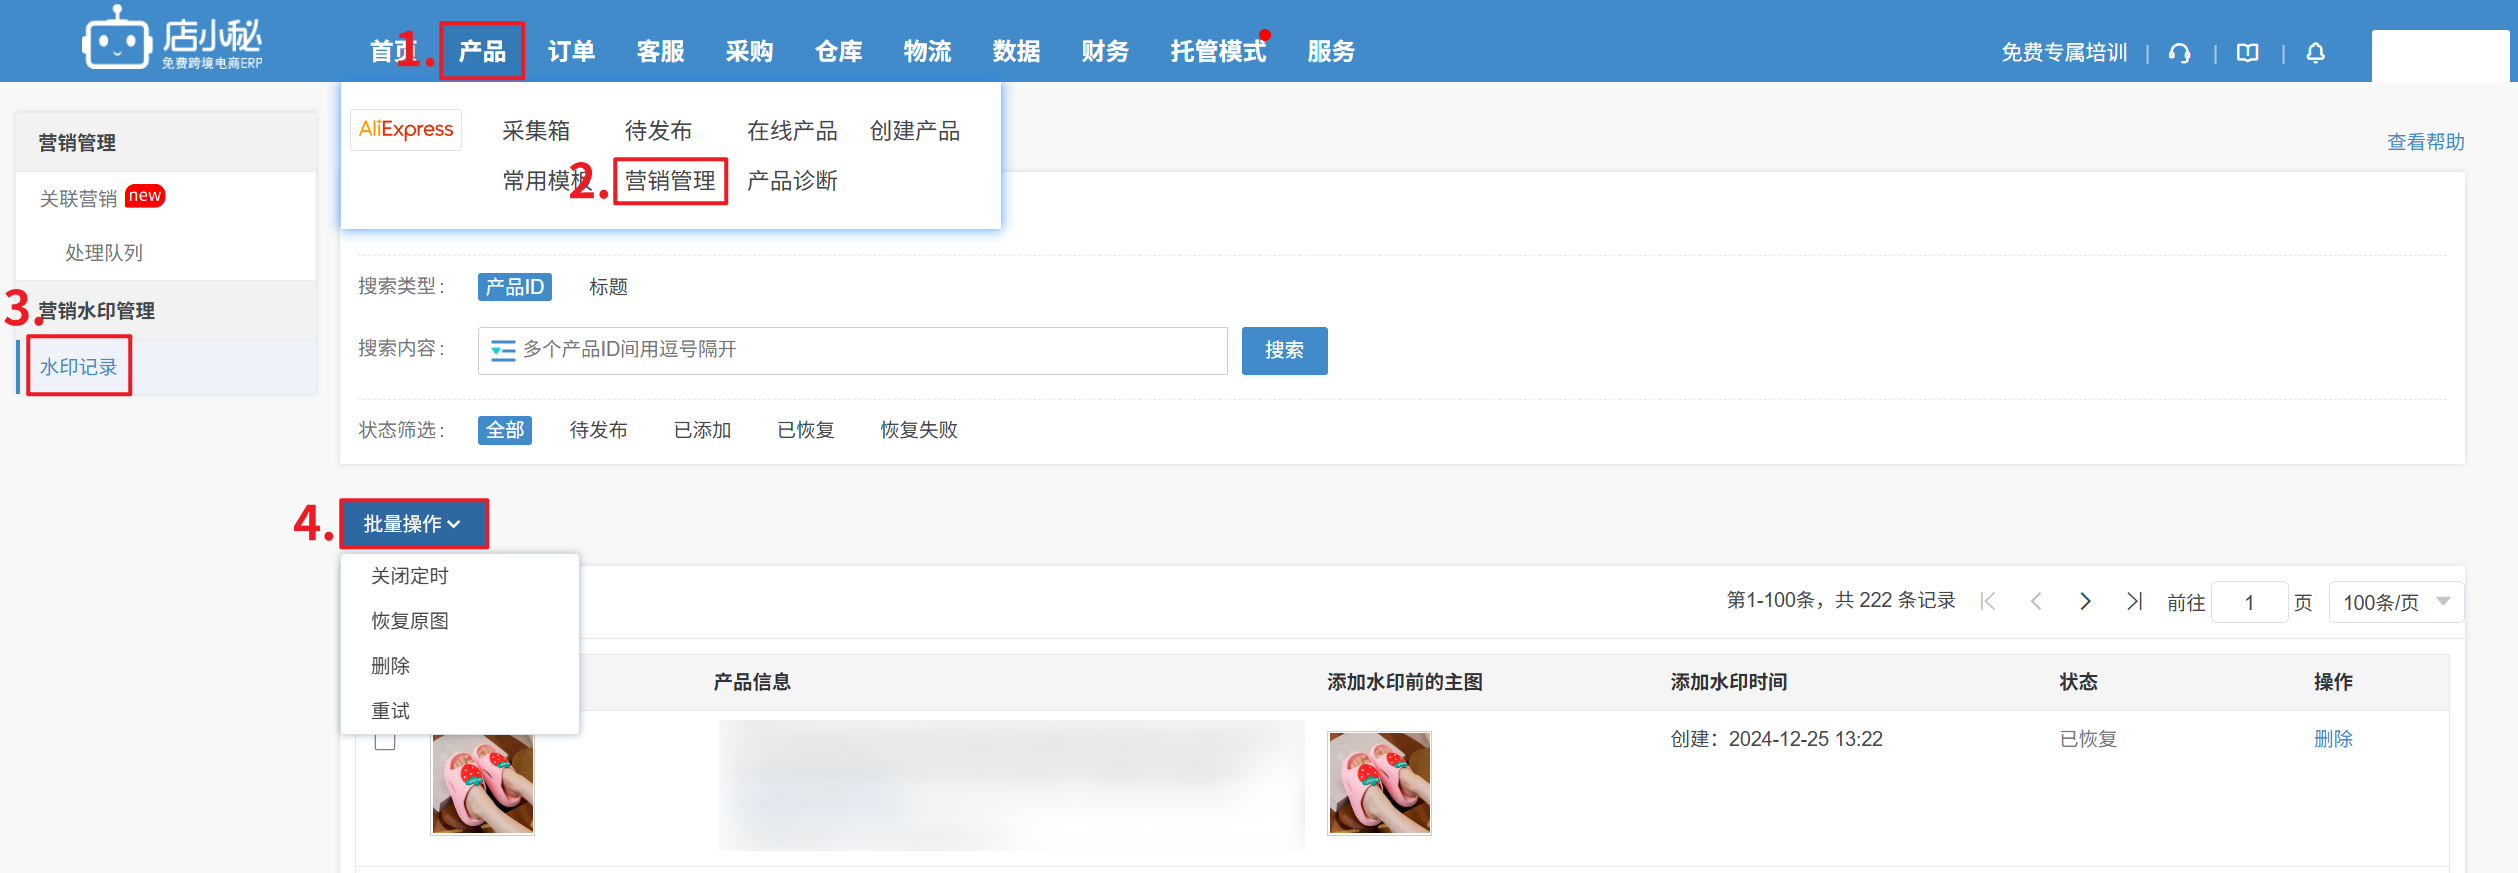Open the 100条/页 page size dropdown
Viewport: 2518px width, 873px height.
click(x=2395, y=602)
